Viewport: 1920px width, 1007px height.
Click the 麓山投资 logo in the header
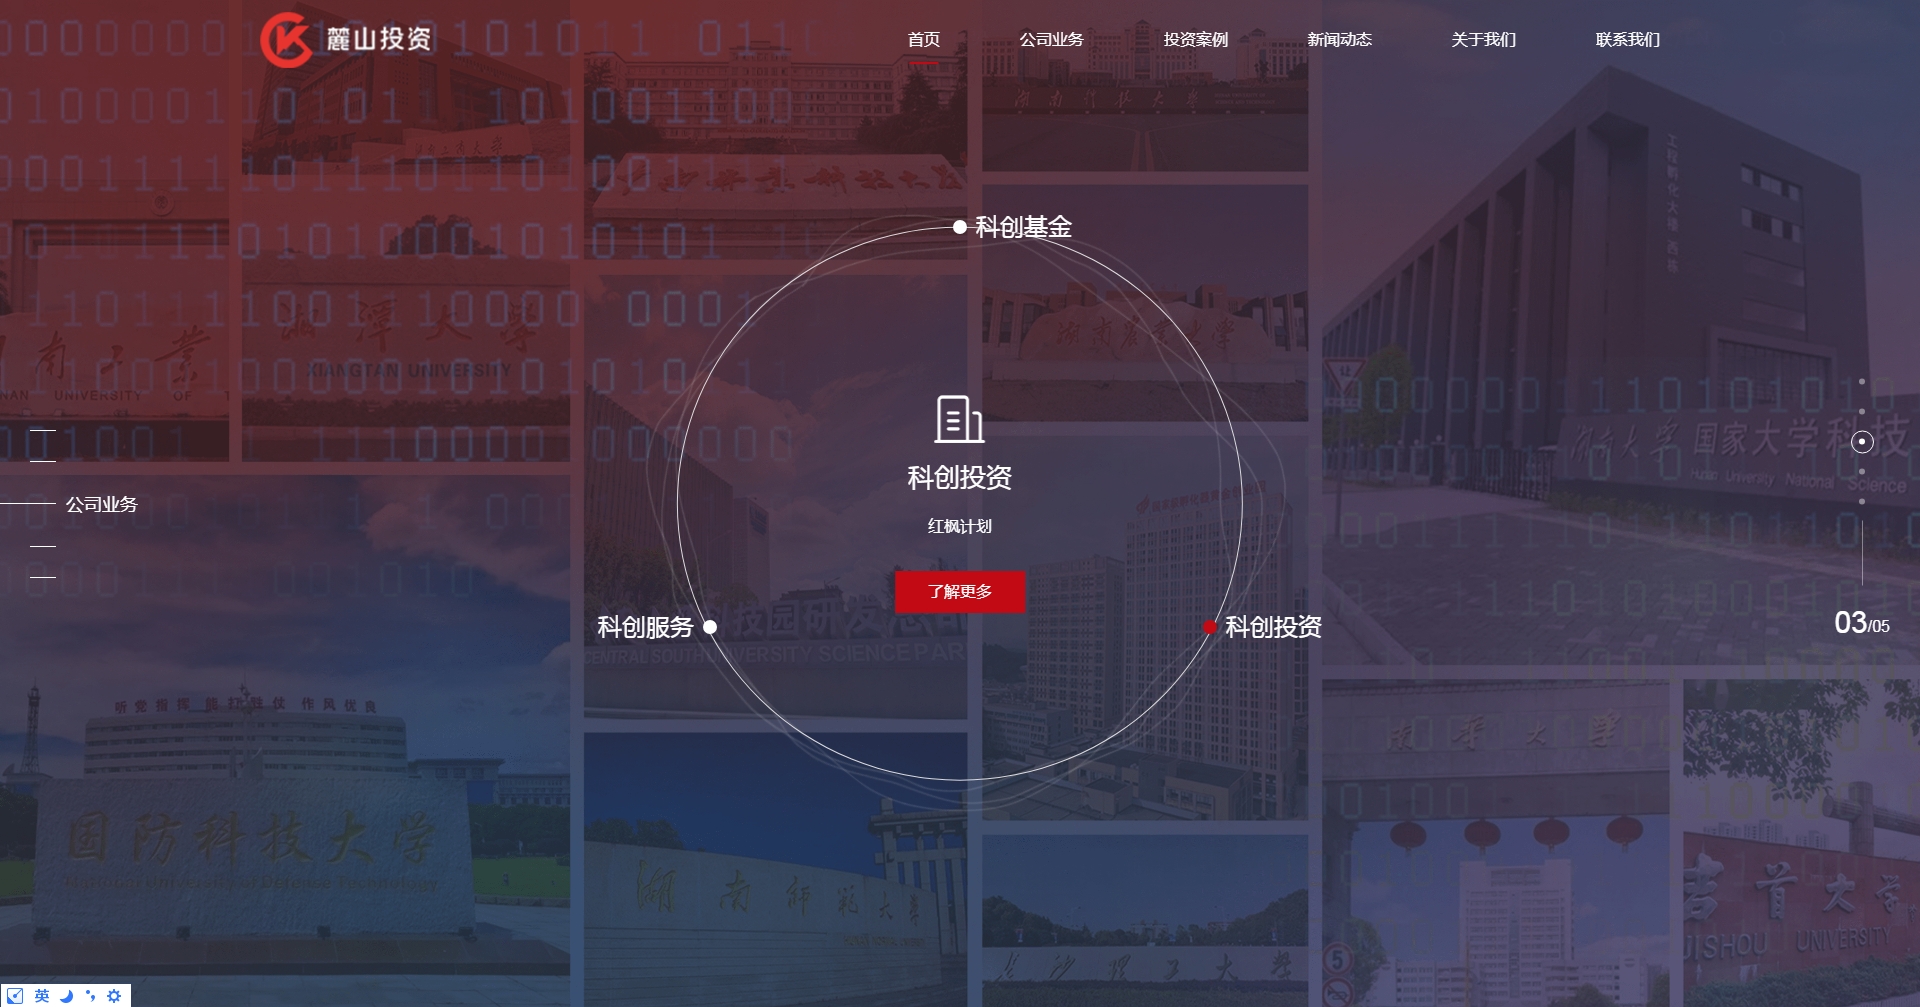(x=346, y=40)
